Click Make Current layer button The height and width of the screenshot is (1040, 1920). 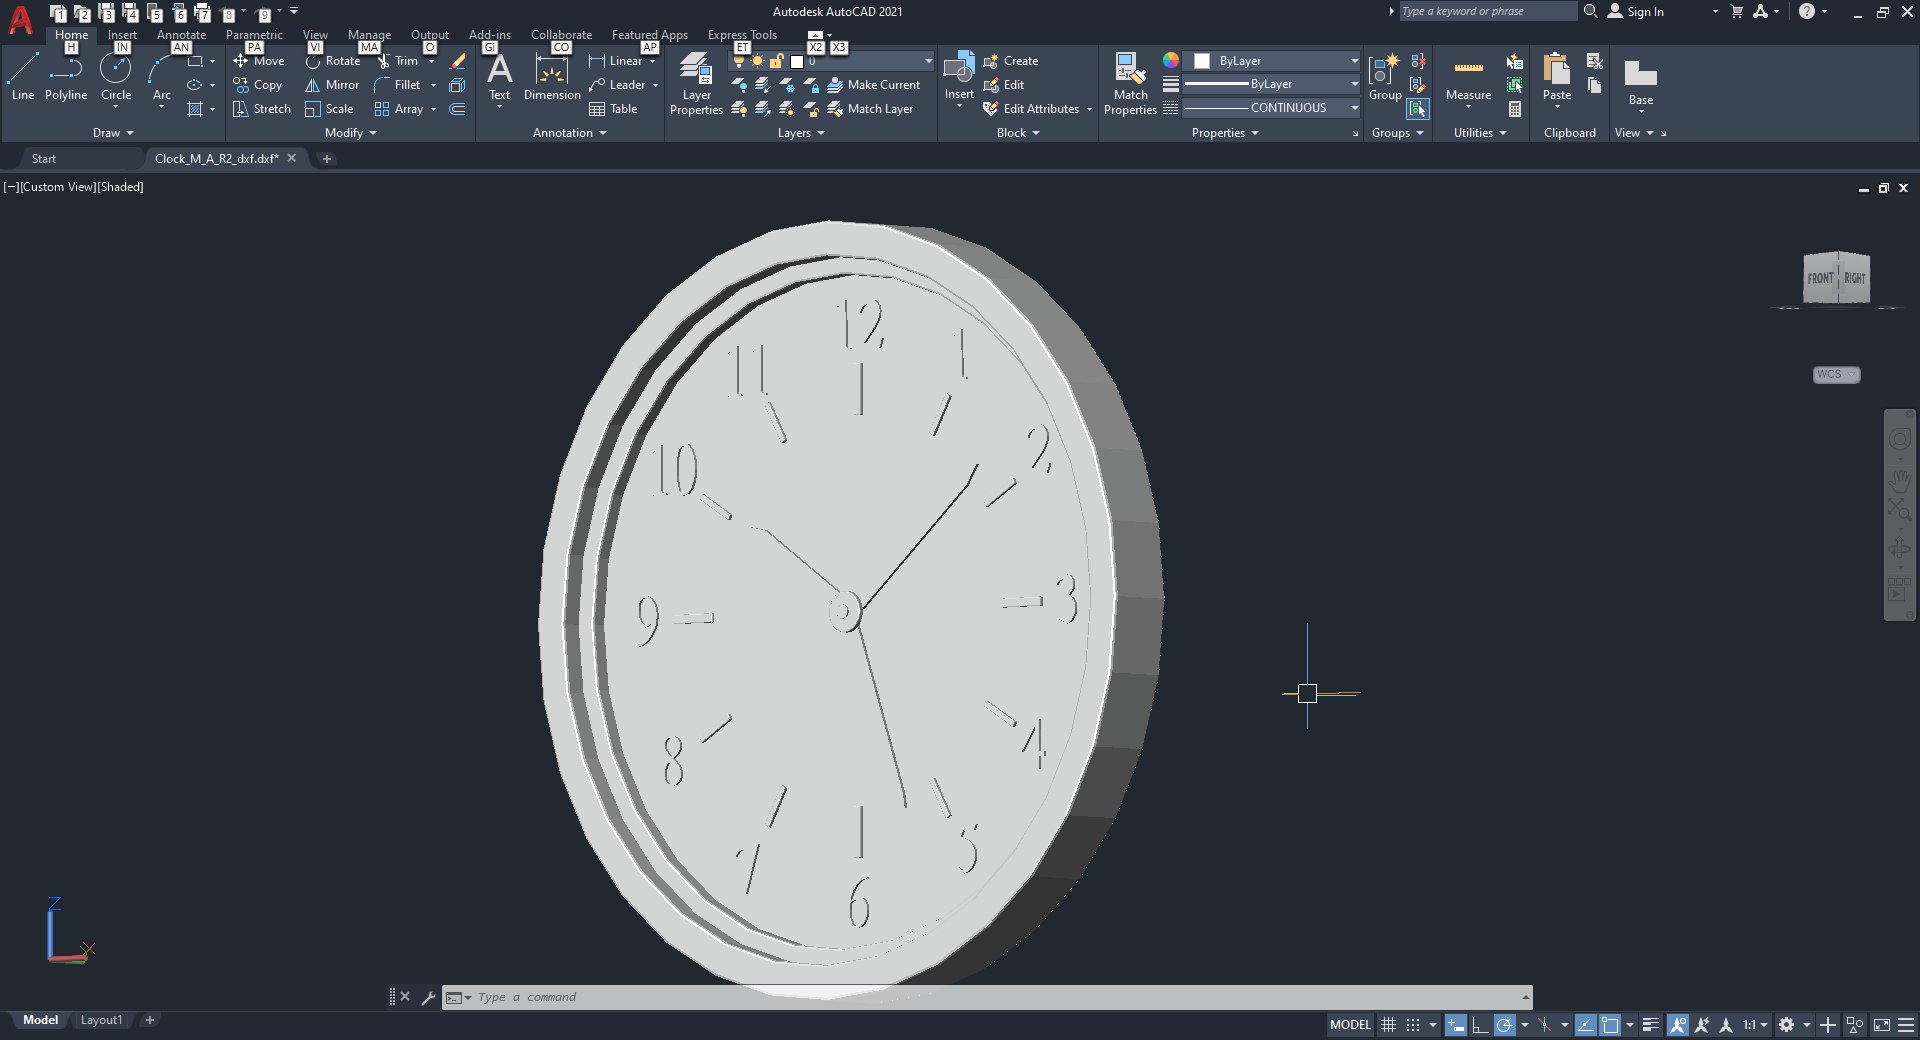click(874, 85)
